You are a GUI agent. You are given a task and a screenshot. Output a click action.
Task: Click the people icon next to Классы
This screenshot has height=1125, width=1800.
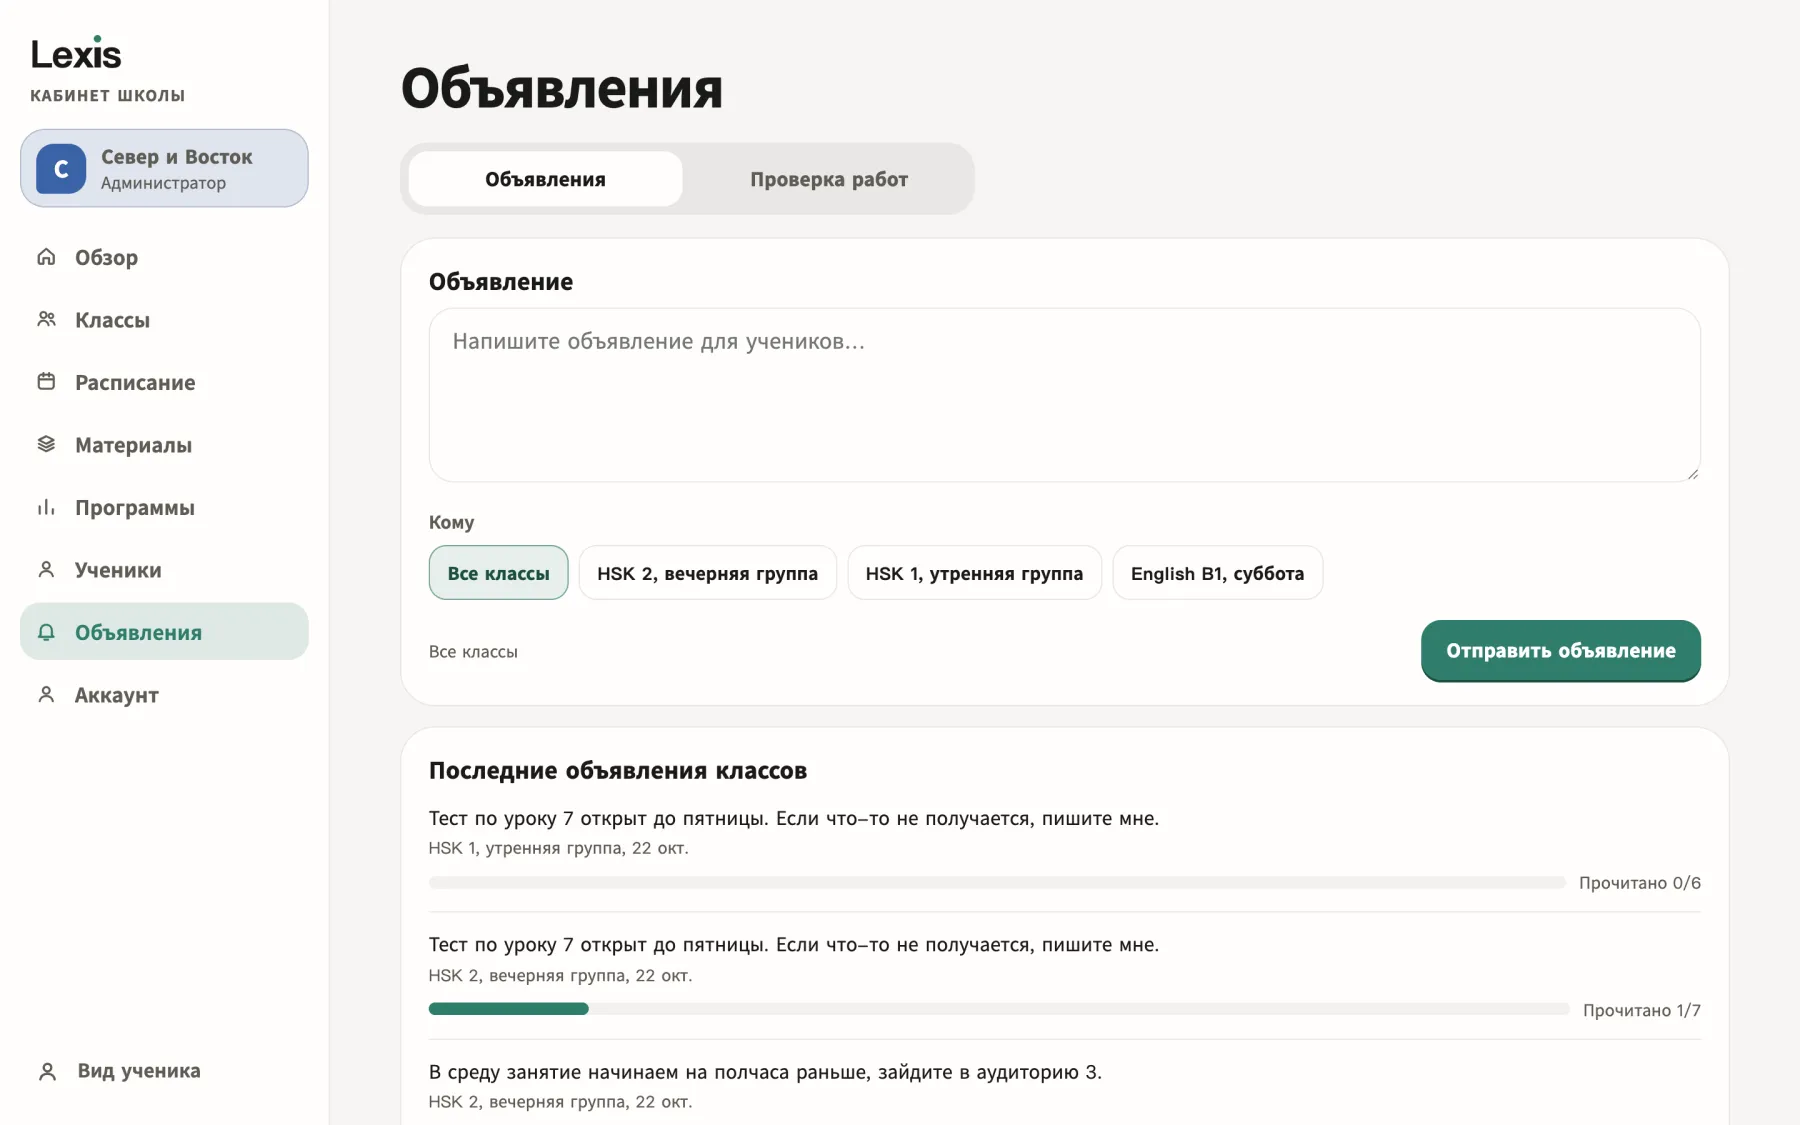46,319
